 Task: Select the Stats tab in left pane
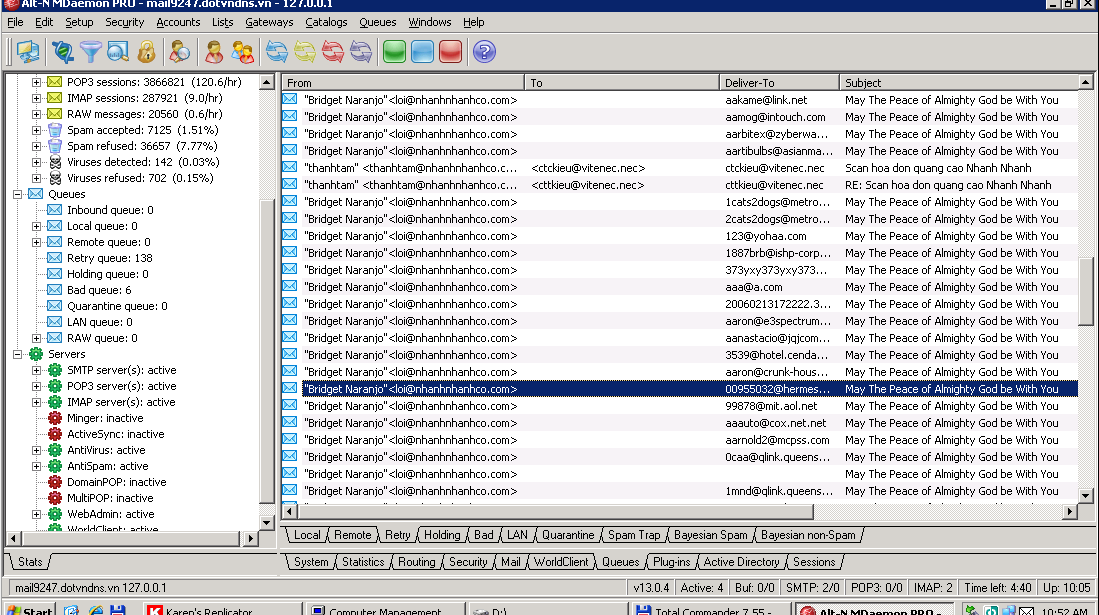[x=30, y=562]
